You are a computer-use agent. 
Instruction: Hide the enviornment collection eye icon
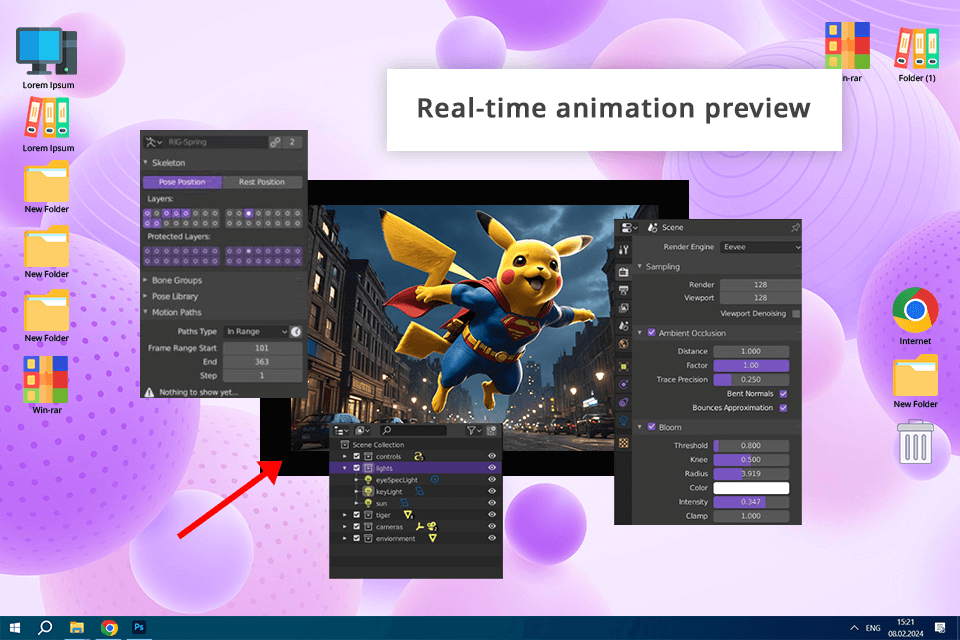(492, 538)
